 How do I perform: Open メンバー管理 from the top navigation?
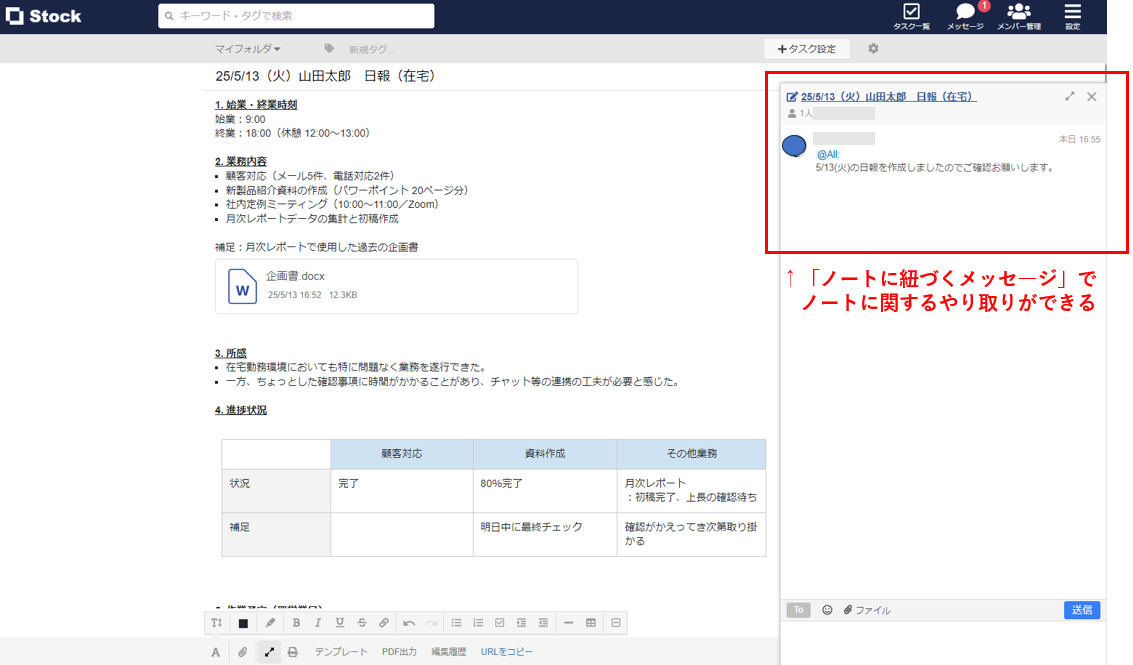pos(1019,16)
